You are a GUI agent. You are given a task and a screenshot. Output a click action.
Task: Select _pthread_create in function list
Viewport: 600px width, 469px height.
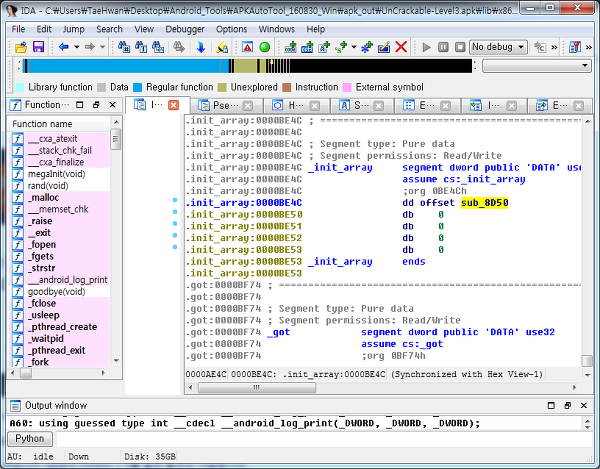[62, 327]
